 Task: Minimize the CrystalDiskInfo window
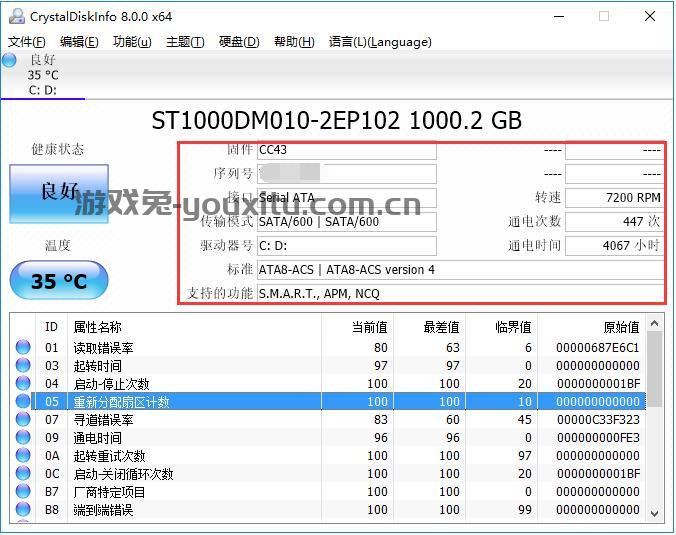[559, 17]
